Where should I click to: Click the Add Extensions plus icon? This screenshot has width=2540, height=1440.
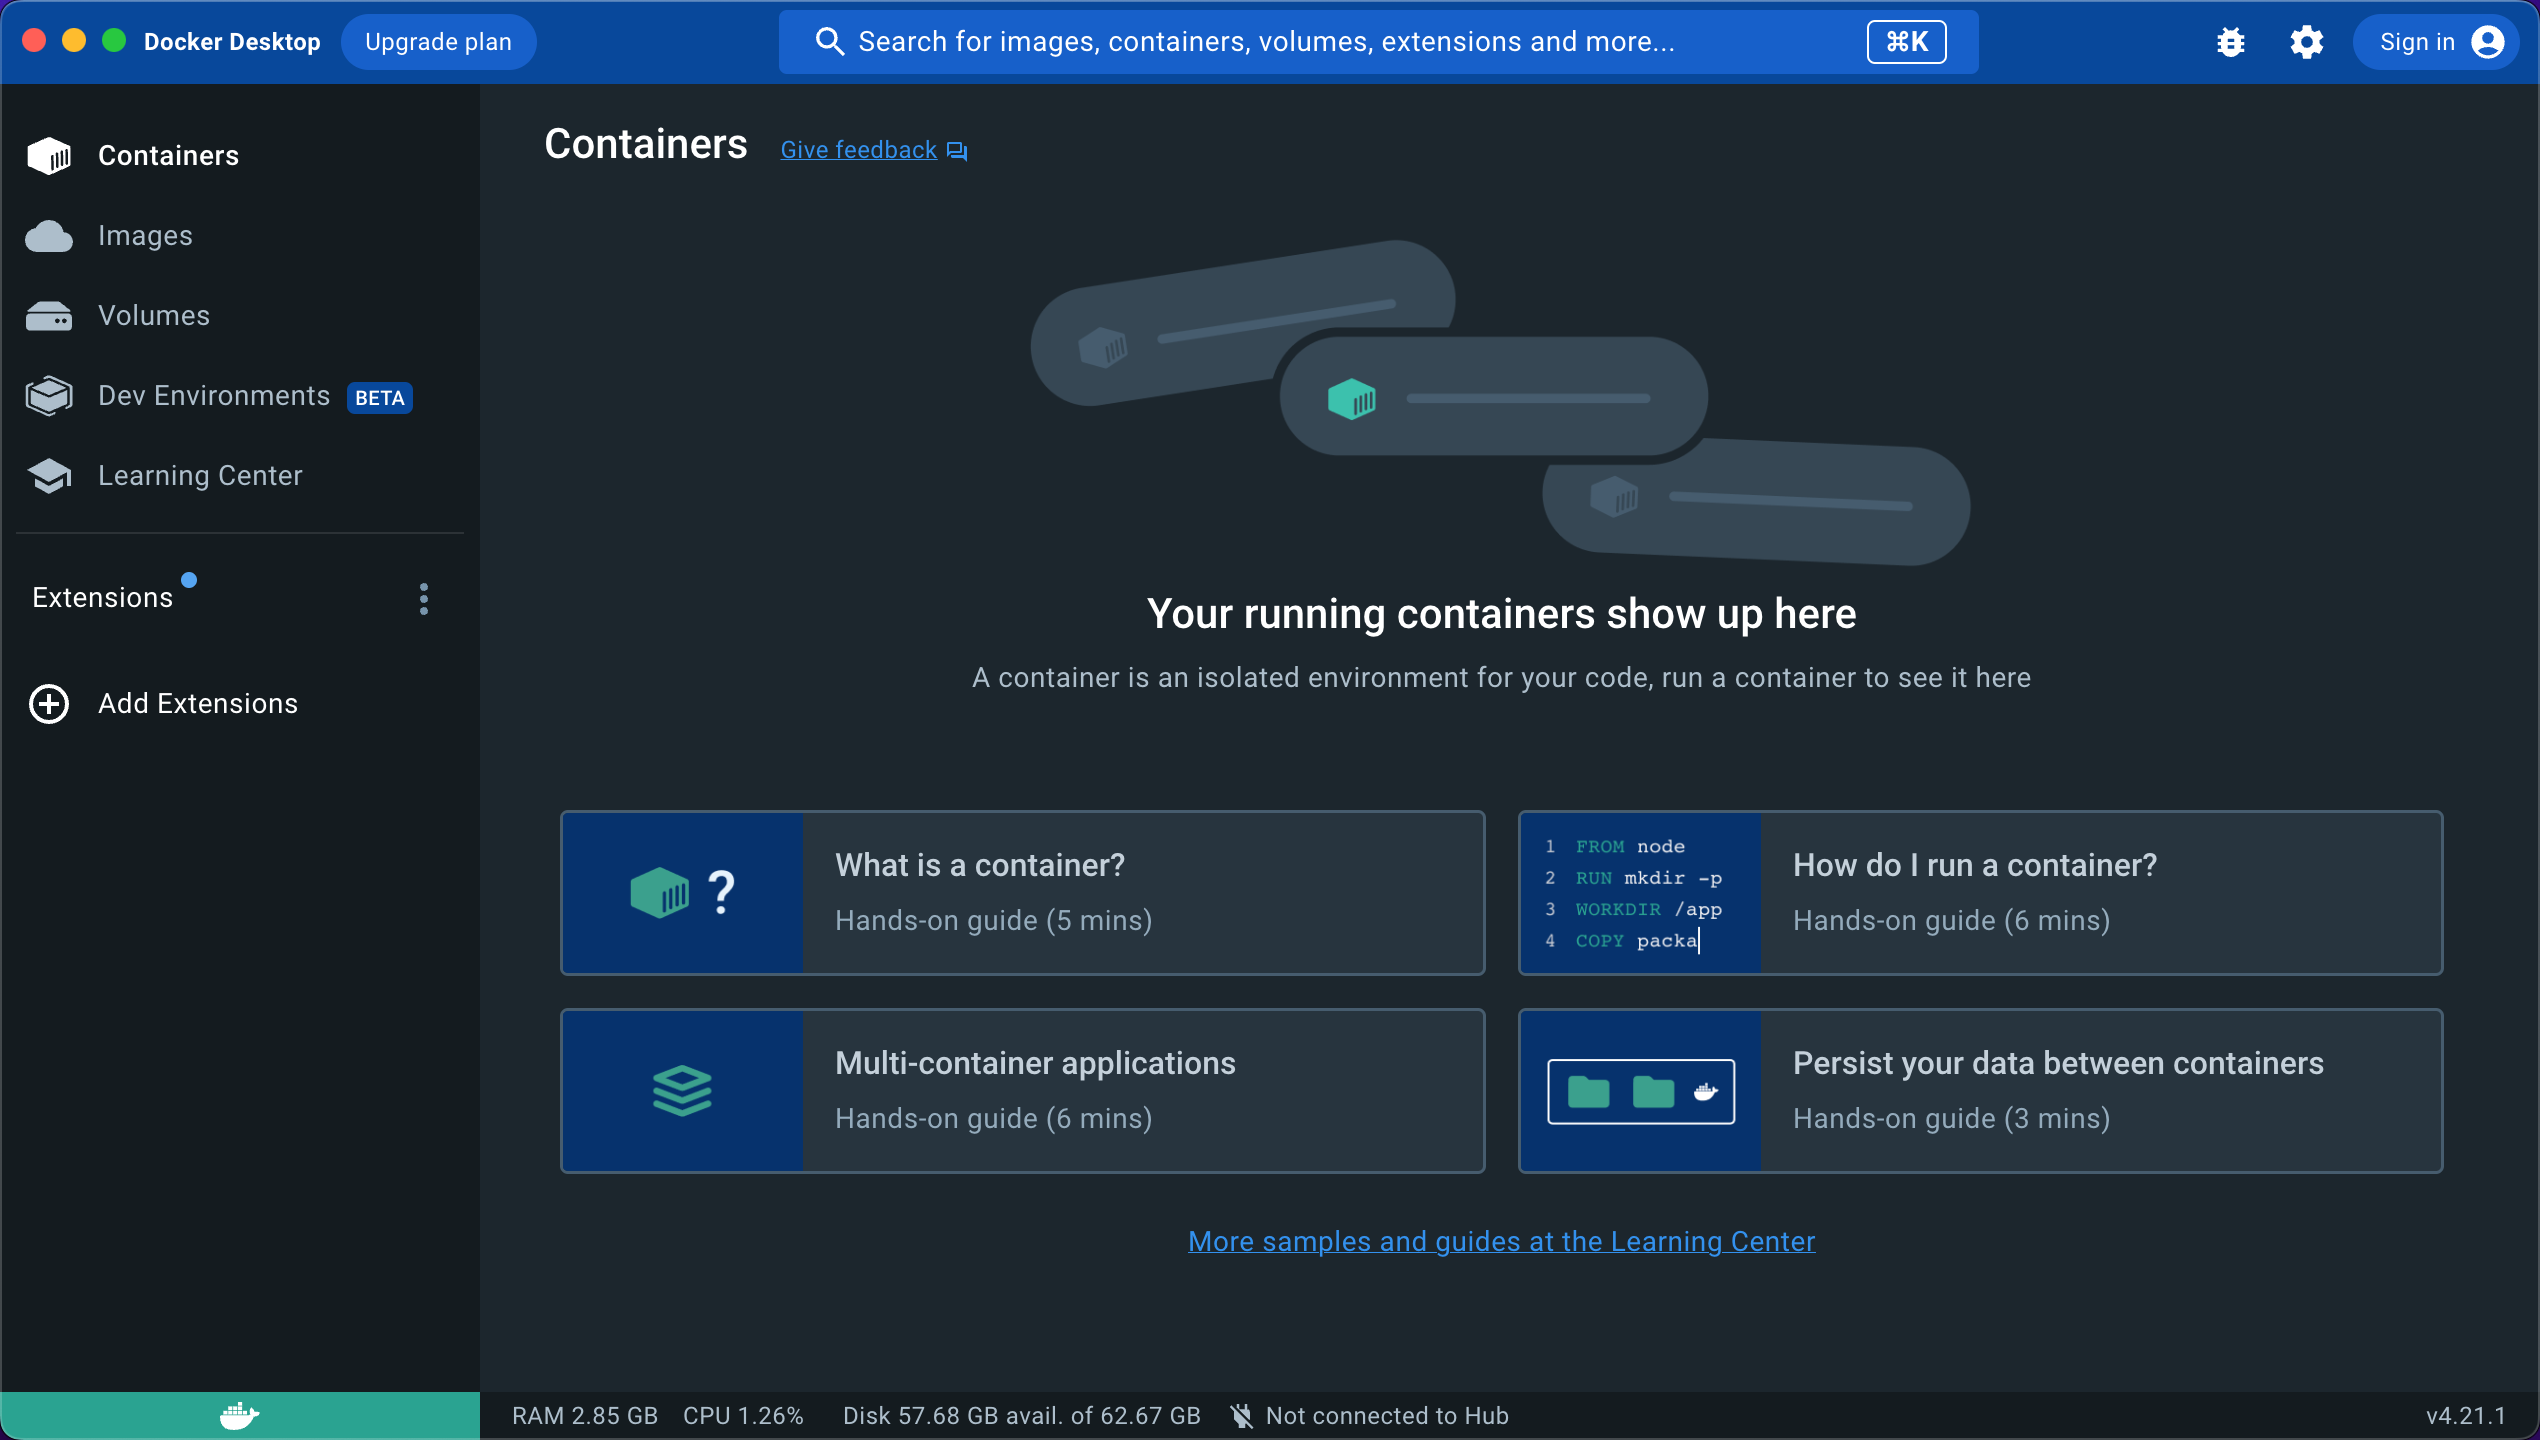click(49, 704)
